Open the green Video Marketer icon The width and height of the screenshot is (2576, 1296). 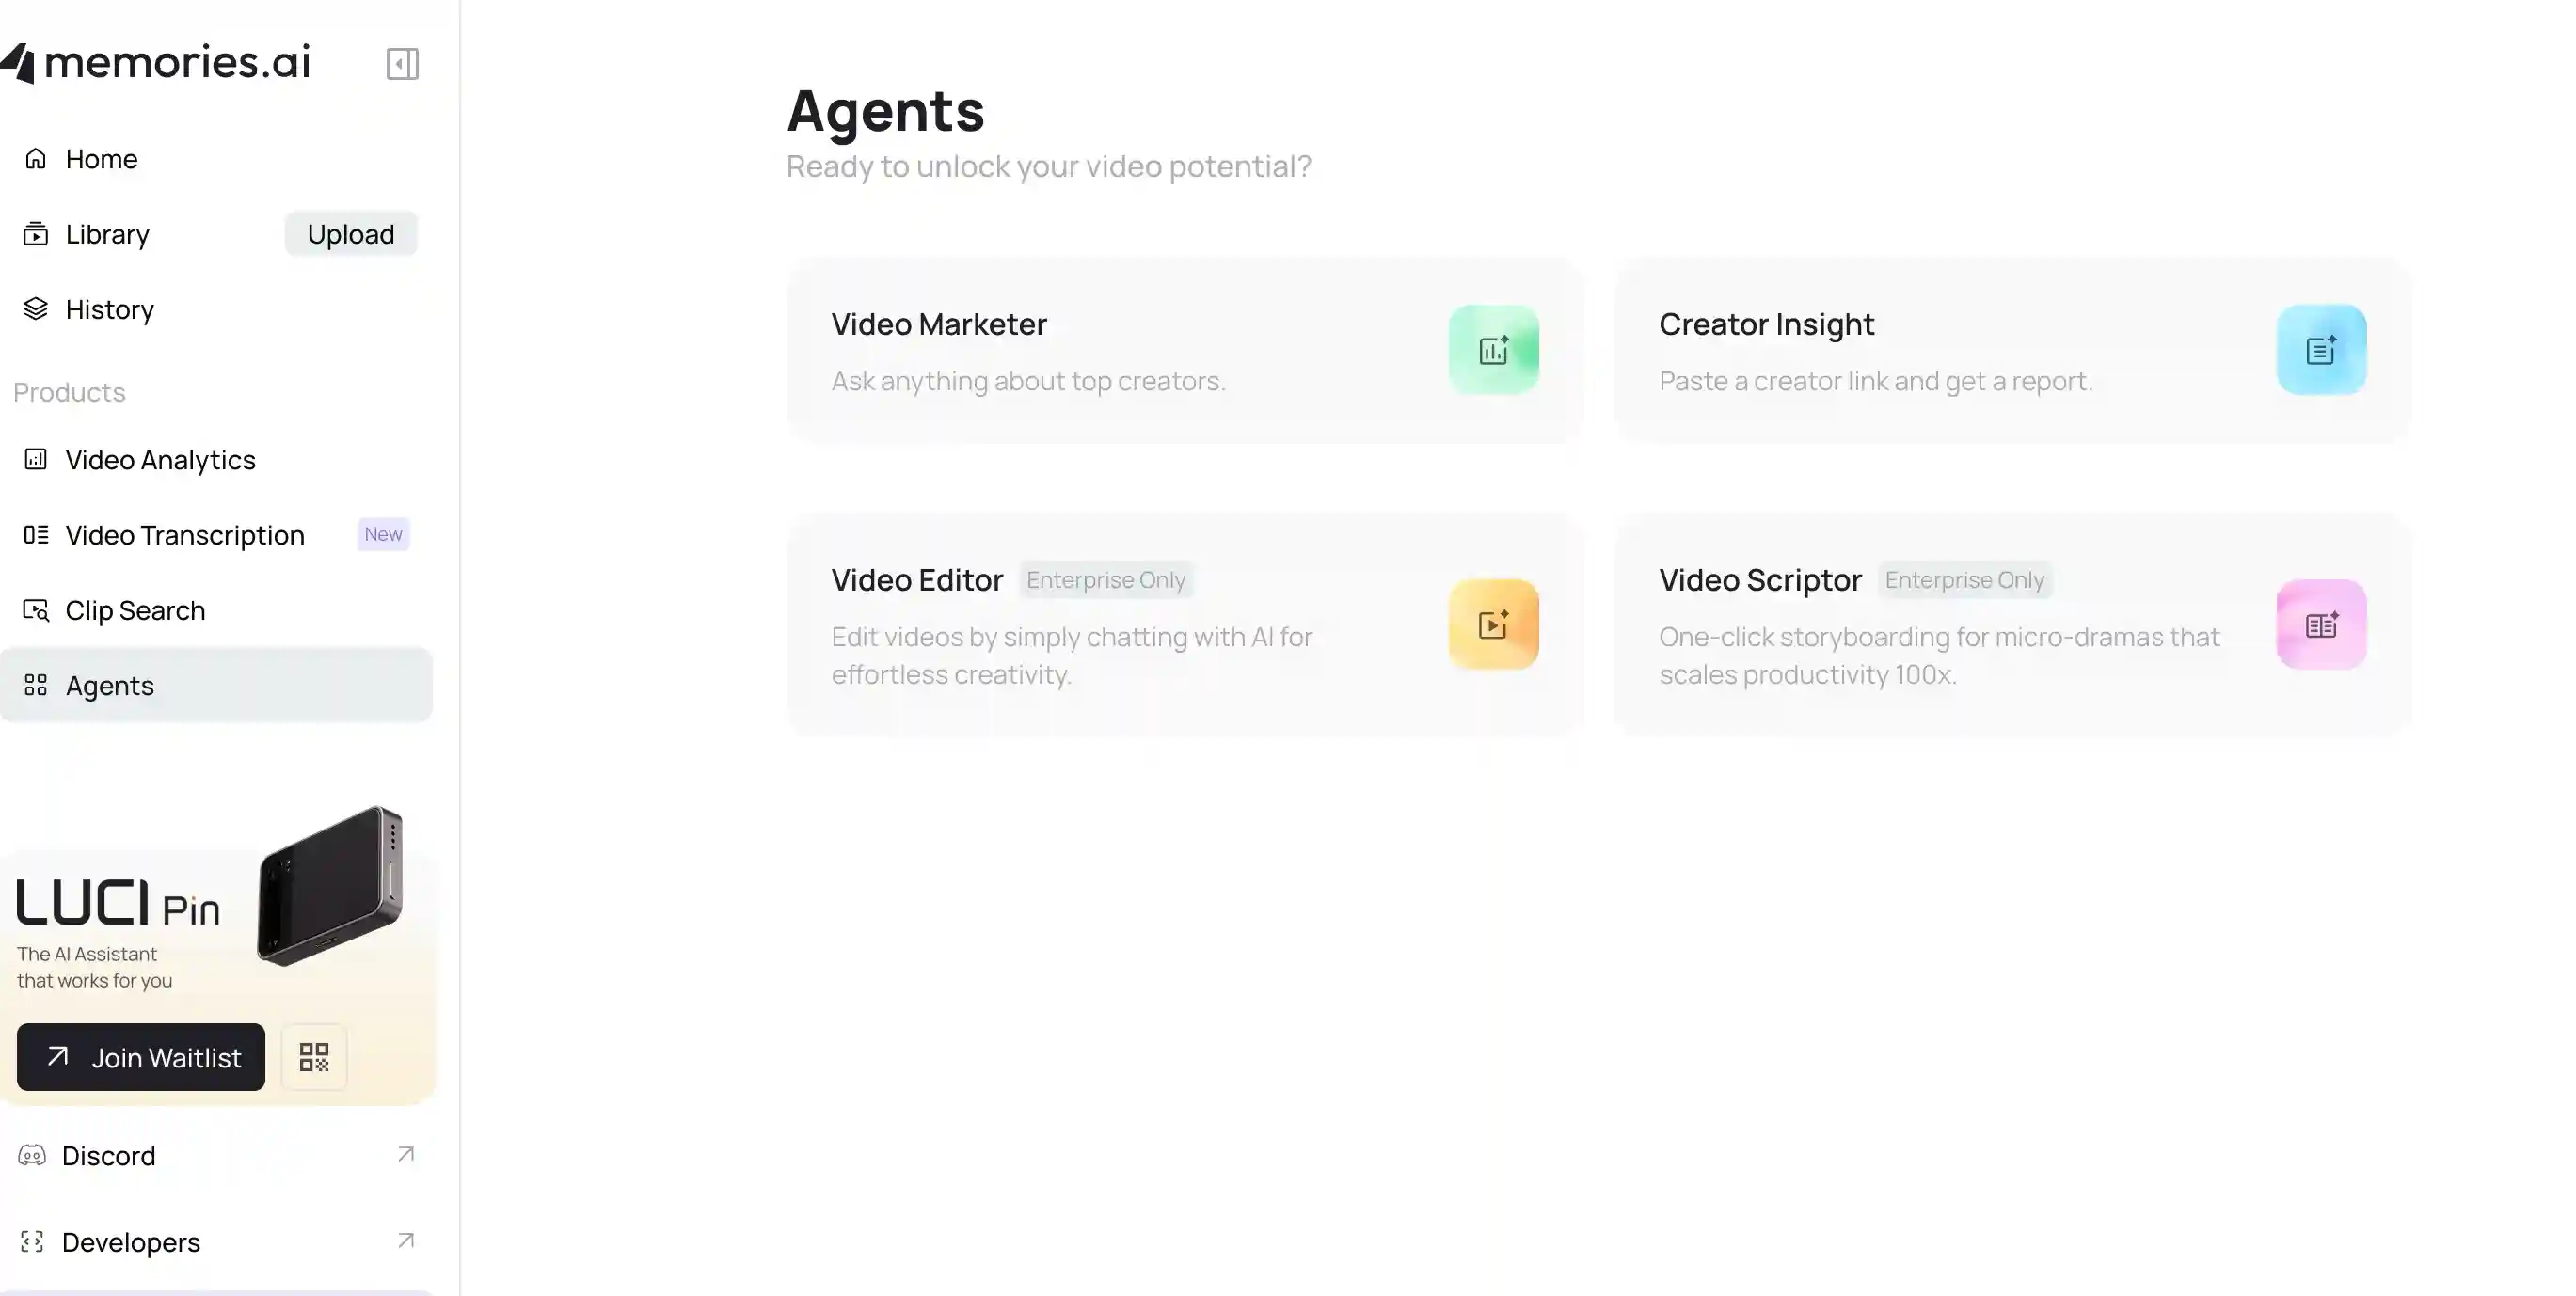pyautogui.click(x=1493, y=350)
